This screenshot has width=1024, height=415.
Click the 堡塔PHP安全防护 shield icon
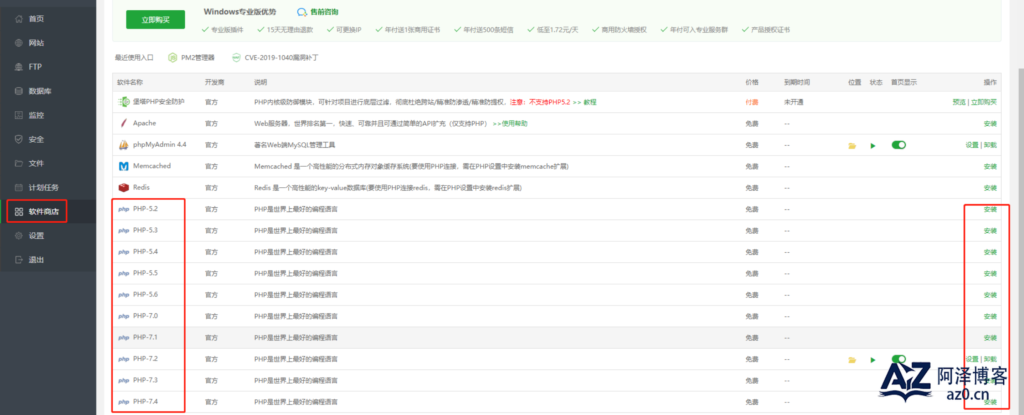click(123, 102)
